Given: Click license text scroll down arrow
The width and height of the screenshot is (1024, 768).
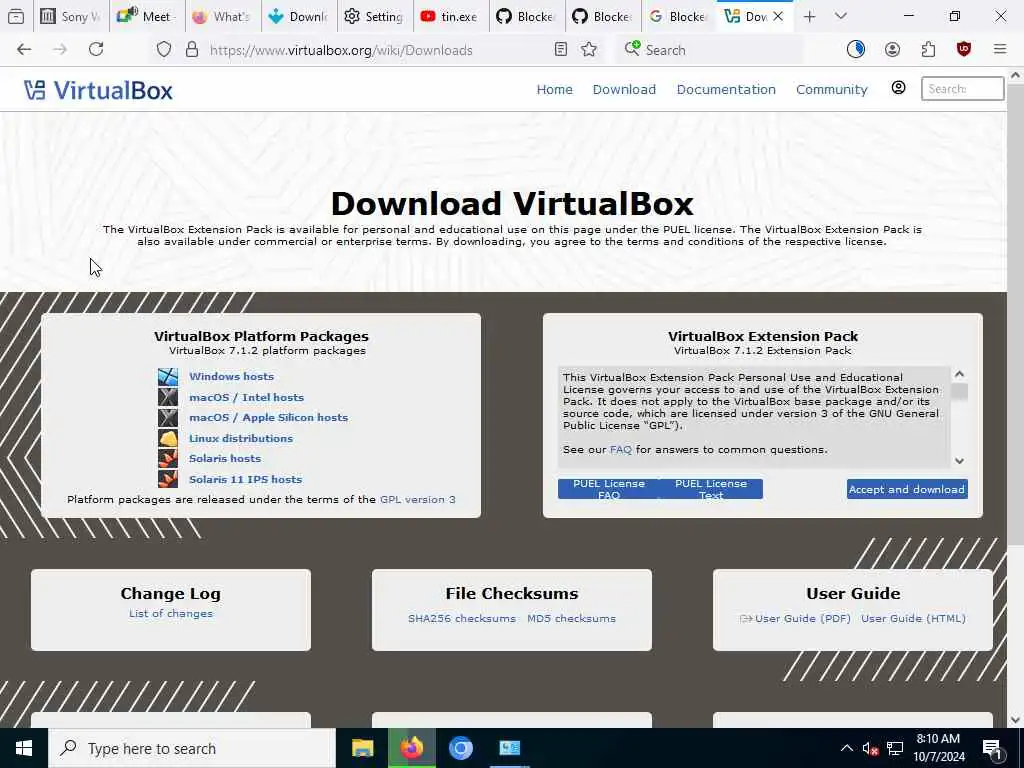Looking at the screenshot, I should point(959,460).
